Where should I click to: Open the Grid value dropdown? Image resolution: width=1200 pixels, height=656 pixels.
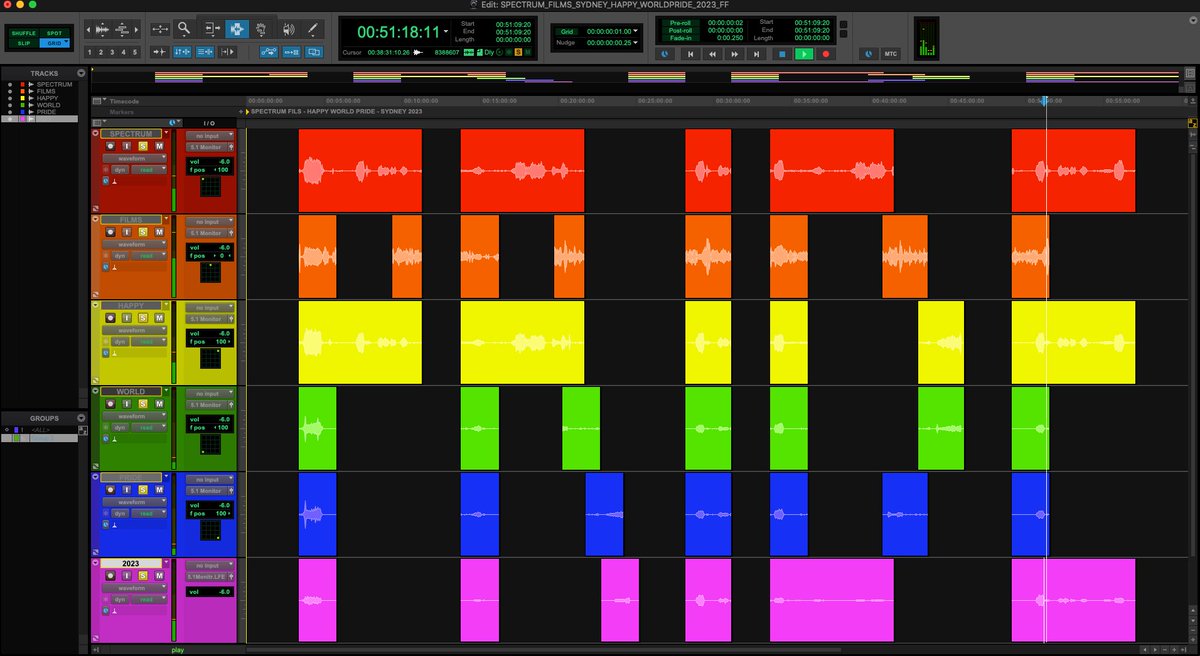pos(635,31)
